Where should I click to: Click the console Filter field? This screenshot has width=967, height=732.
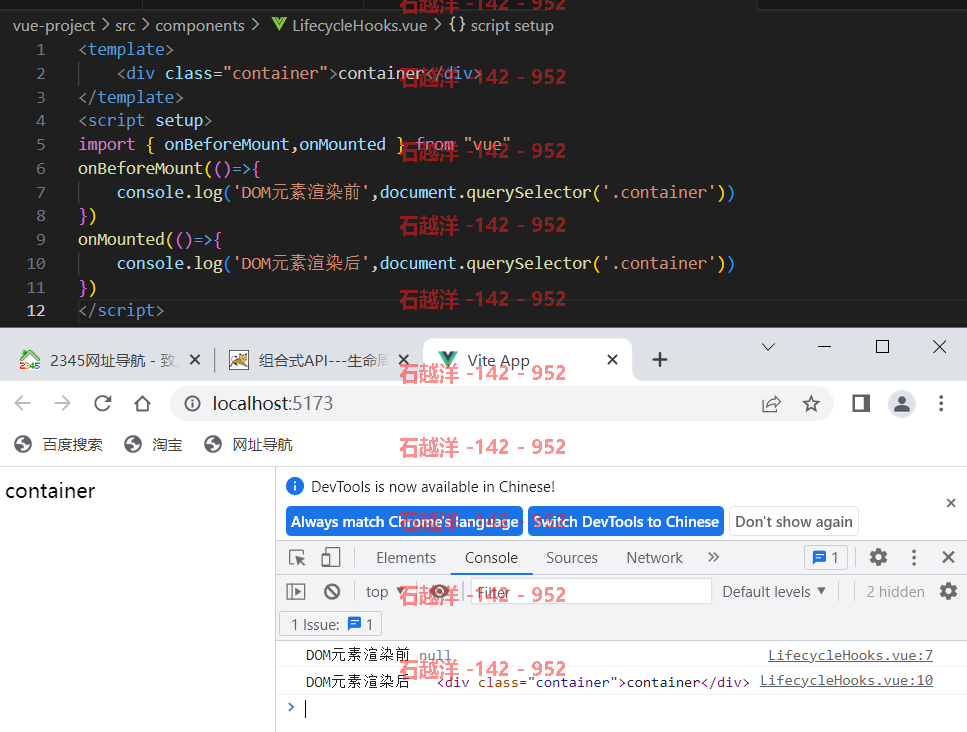pos(591,592)
